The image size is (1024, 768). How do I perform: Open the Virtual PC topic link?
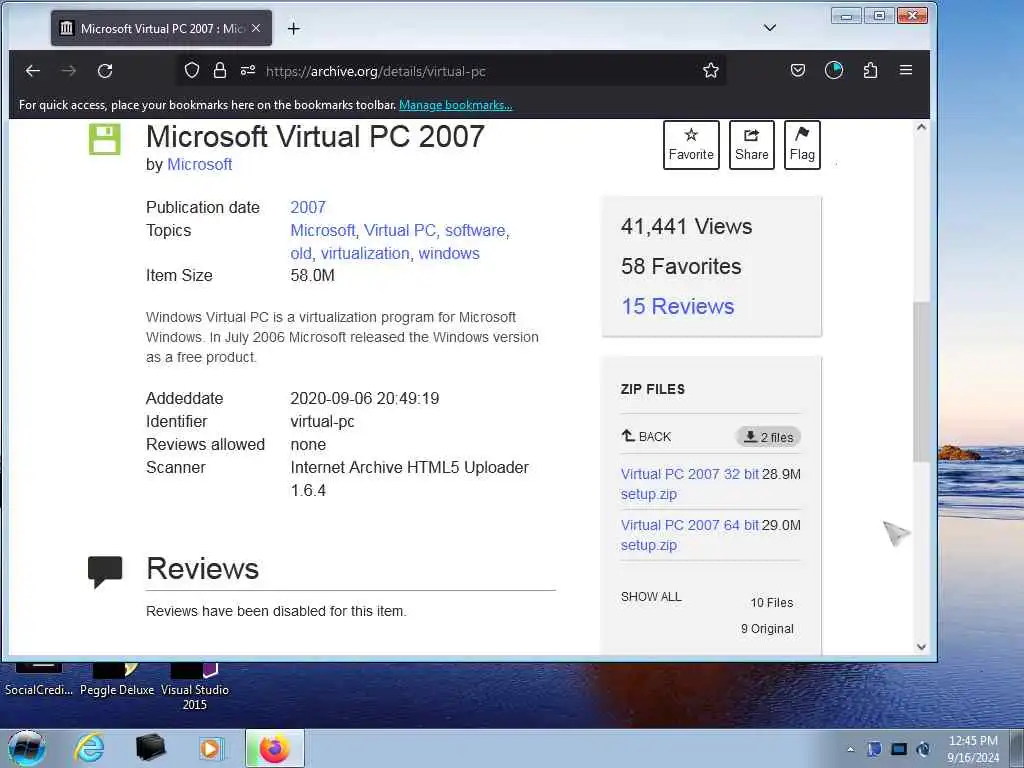tap(400, 231)
